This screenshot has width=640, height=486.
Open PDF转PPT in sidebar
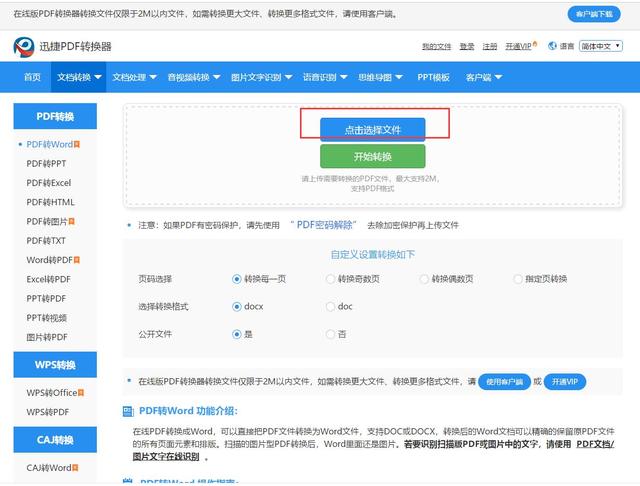pos(46,164)
